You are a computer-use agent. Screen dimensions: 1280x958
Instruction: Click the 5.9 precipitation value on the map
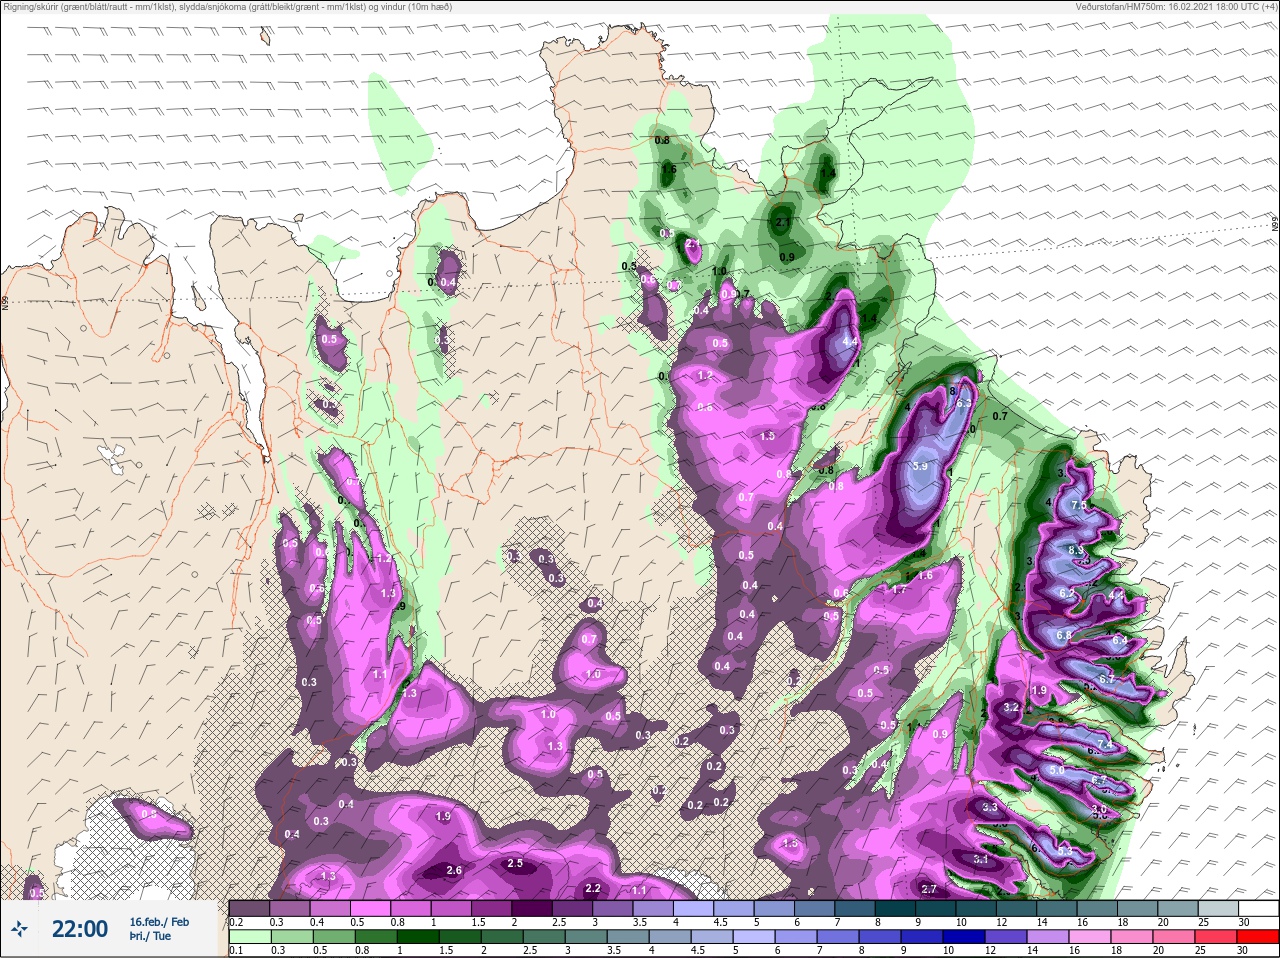919,466
